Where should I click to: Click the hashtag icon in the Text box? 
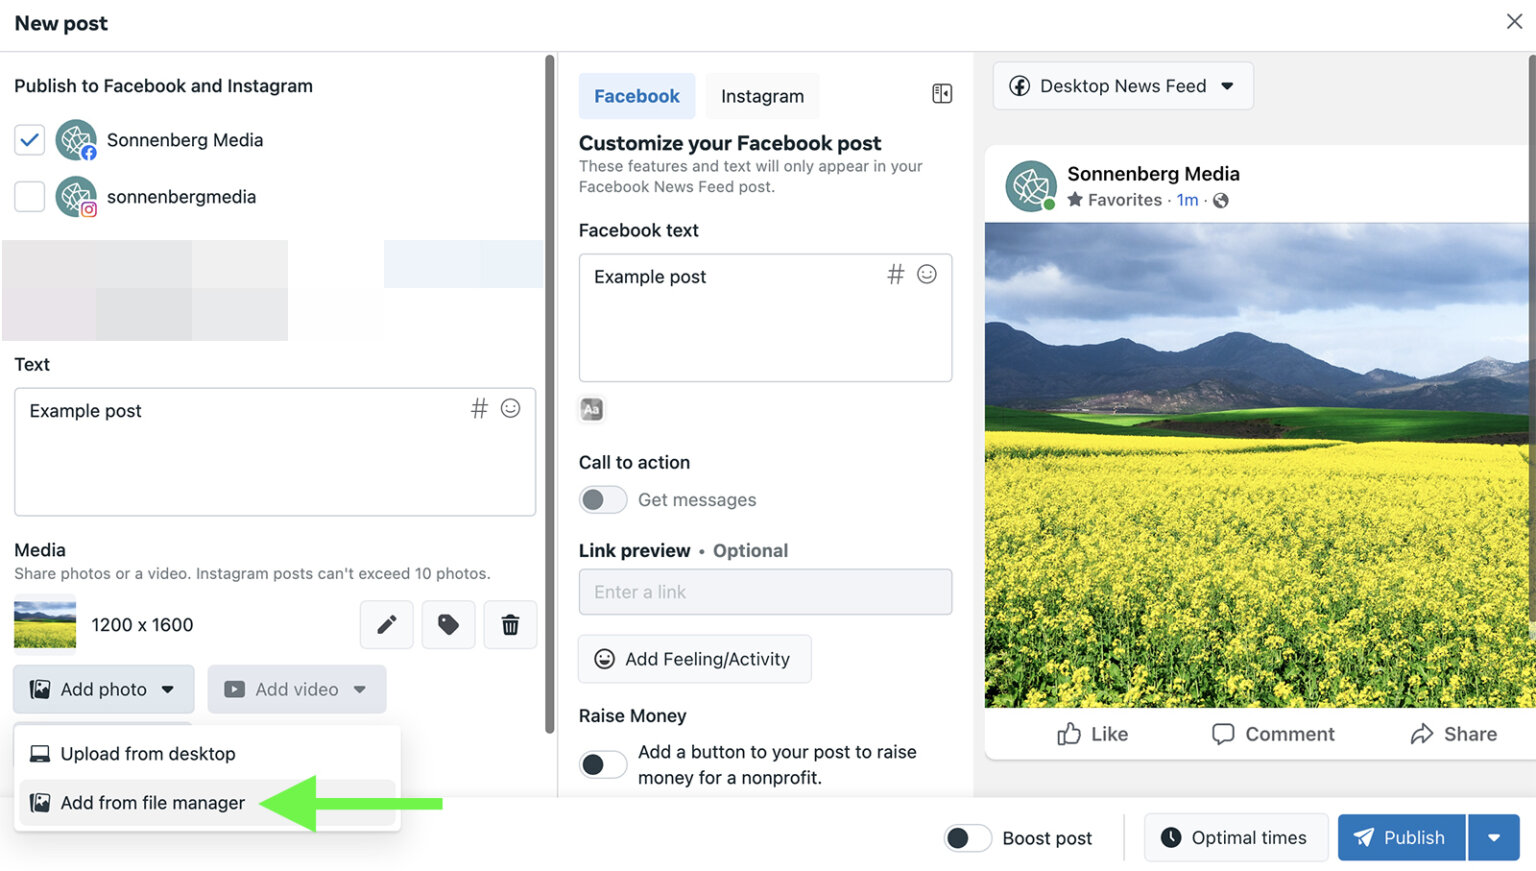click(479, 408)
